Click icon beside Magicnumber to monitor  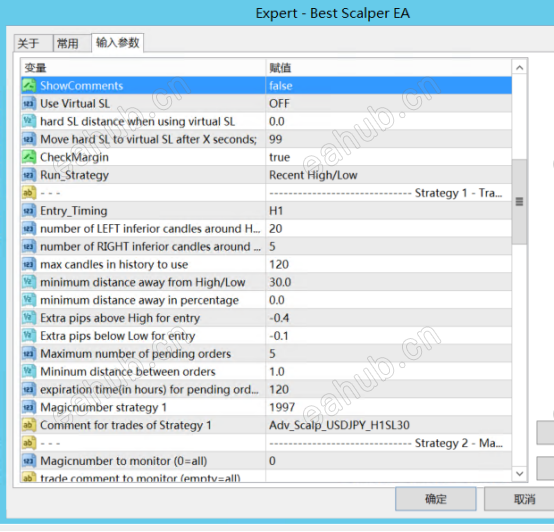(x=29, y=461)
